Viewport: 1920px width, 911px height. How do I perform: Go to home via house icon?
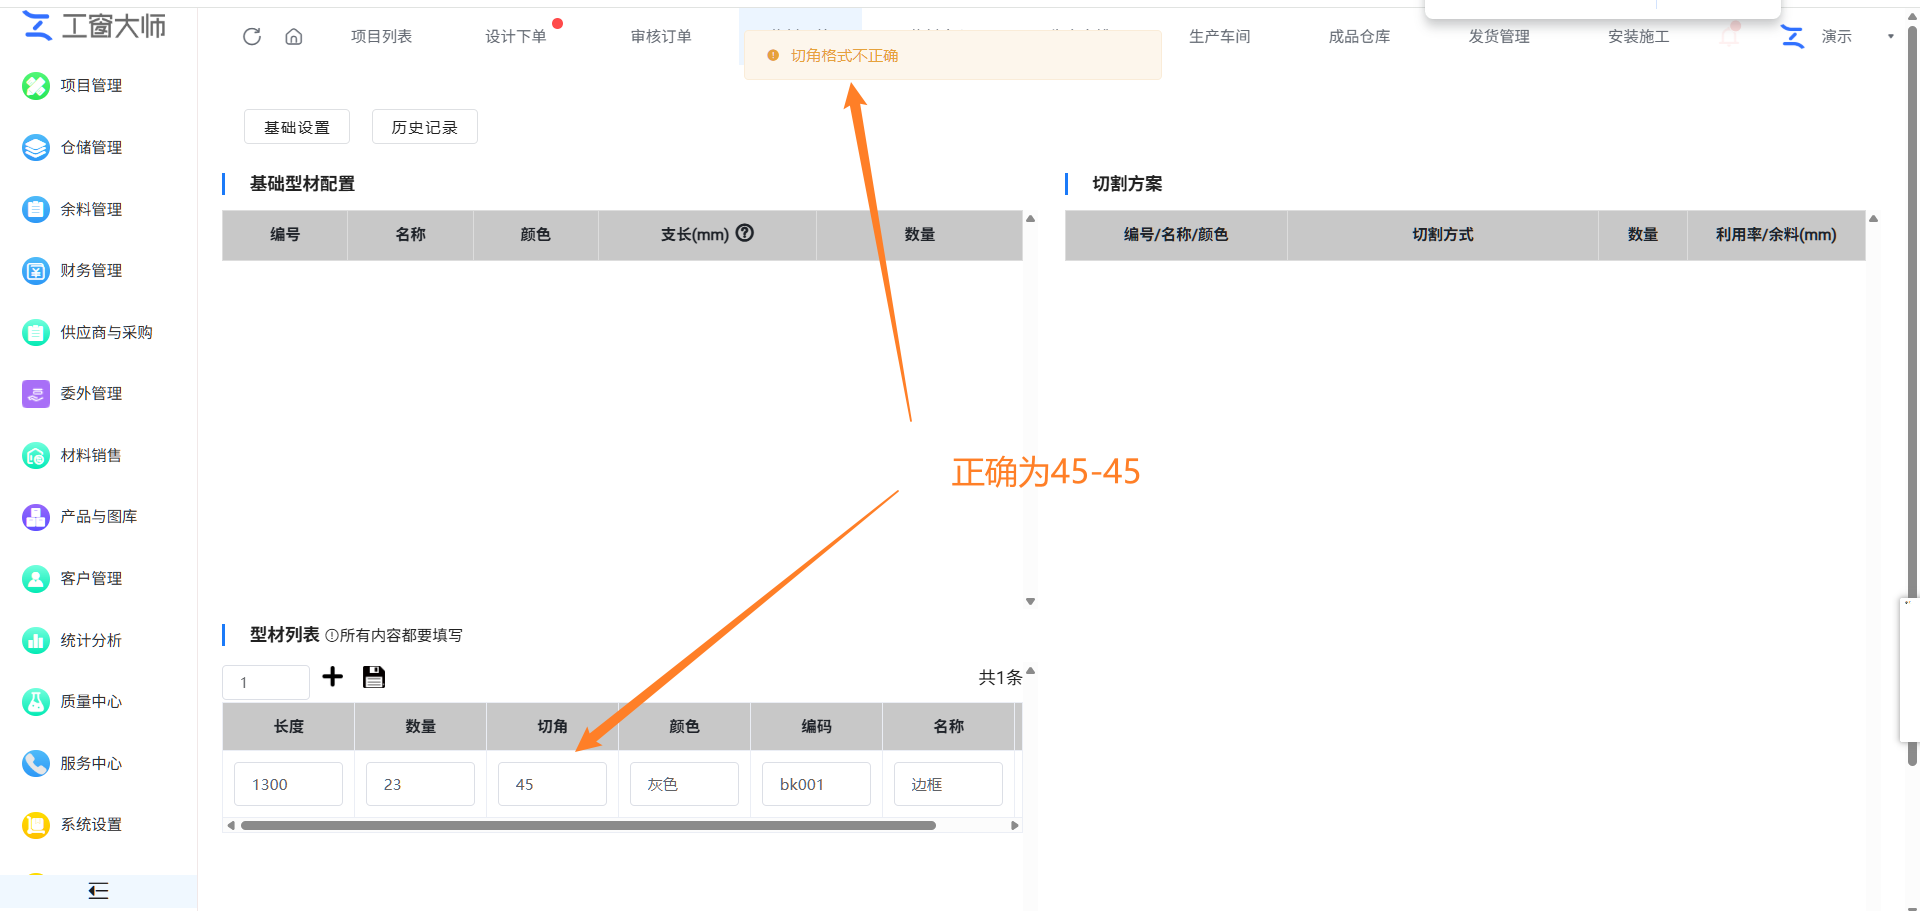pos(294,37)
